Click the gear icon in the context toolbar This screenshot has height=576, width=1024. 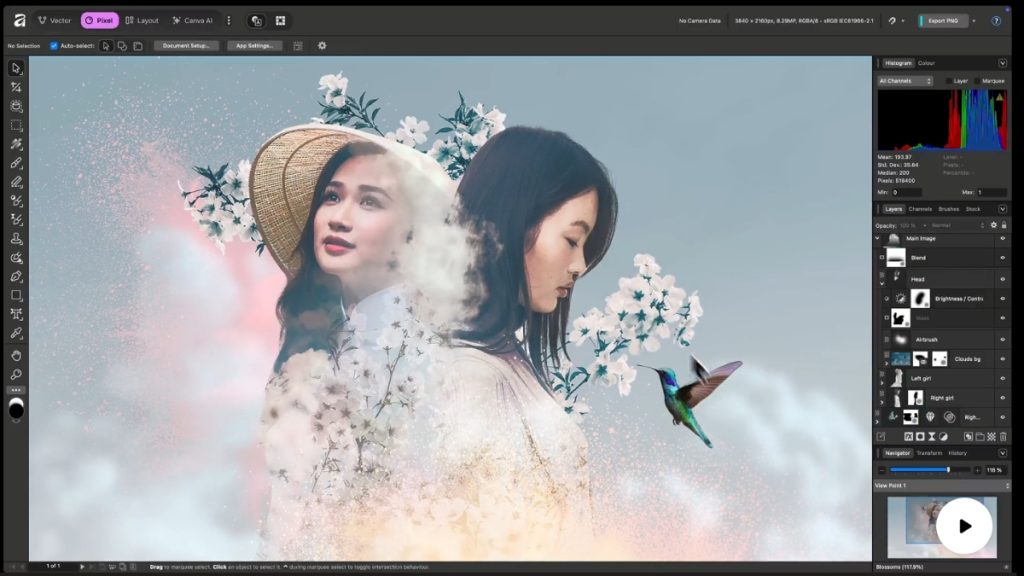coord(322,46)
